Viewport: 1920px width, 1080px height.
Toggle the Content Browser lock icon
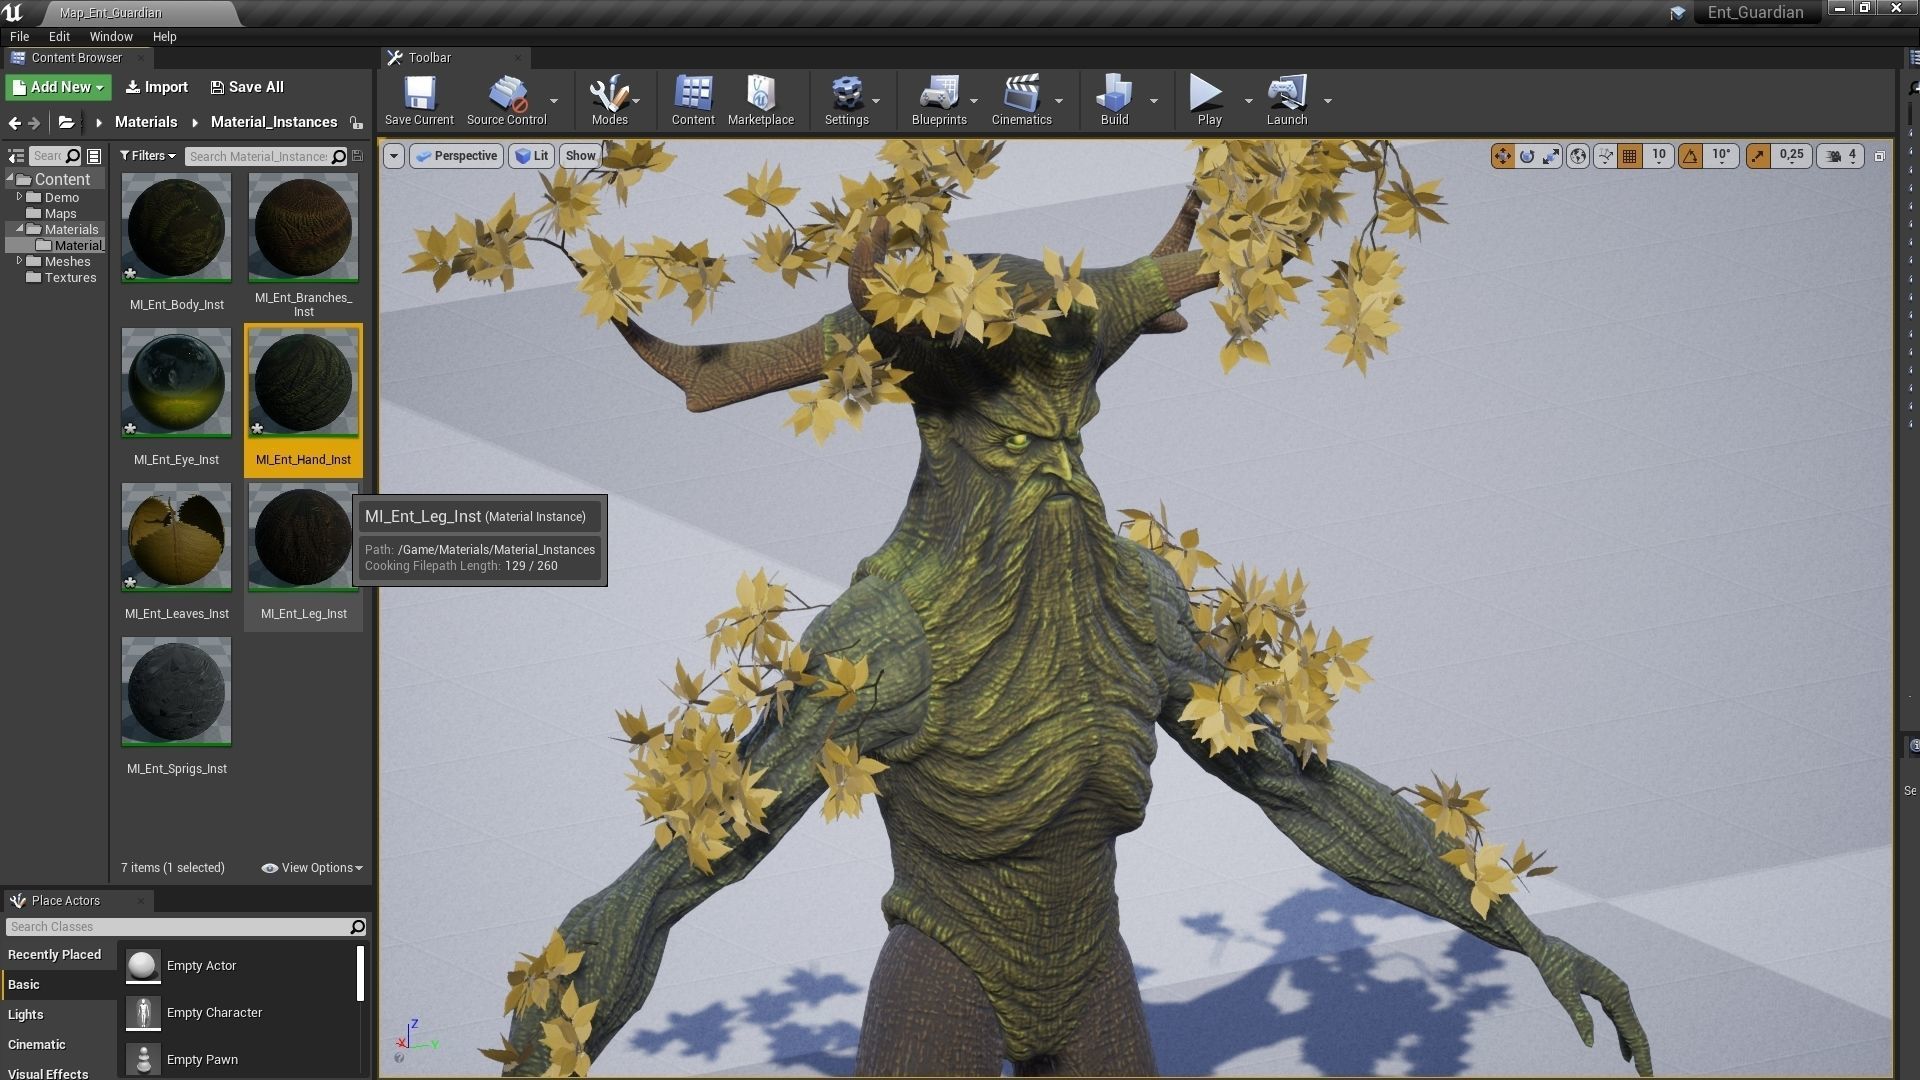356,123
